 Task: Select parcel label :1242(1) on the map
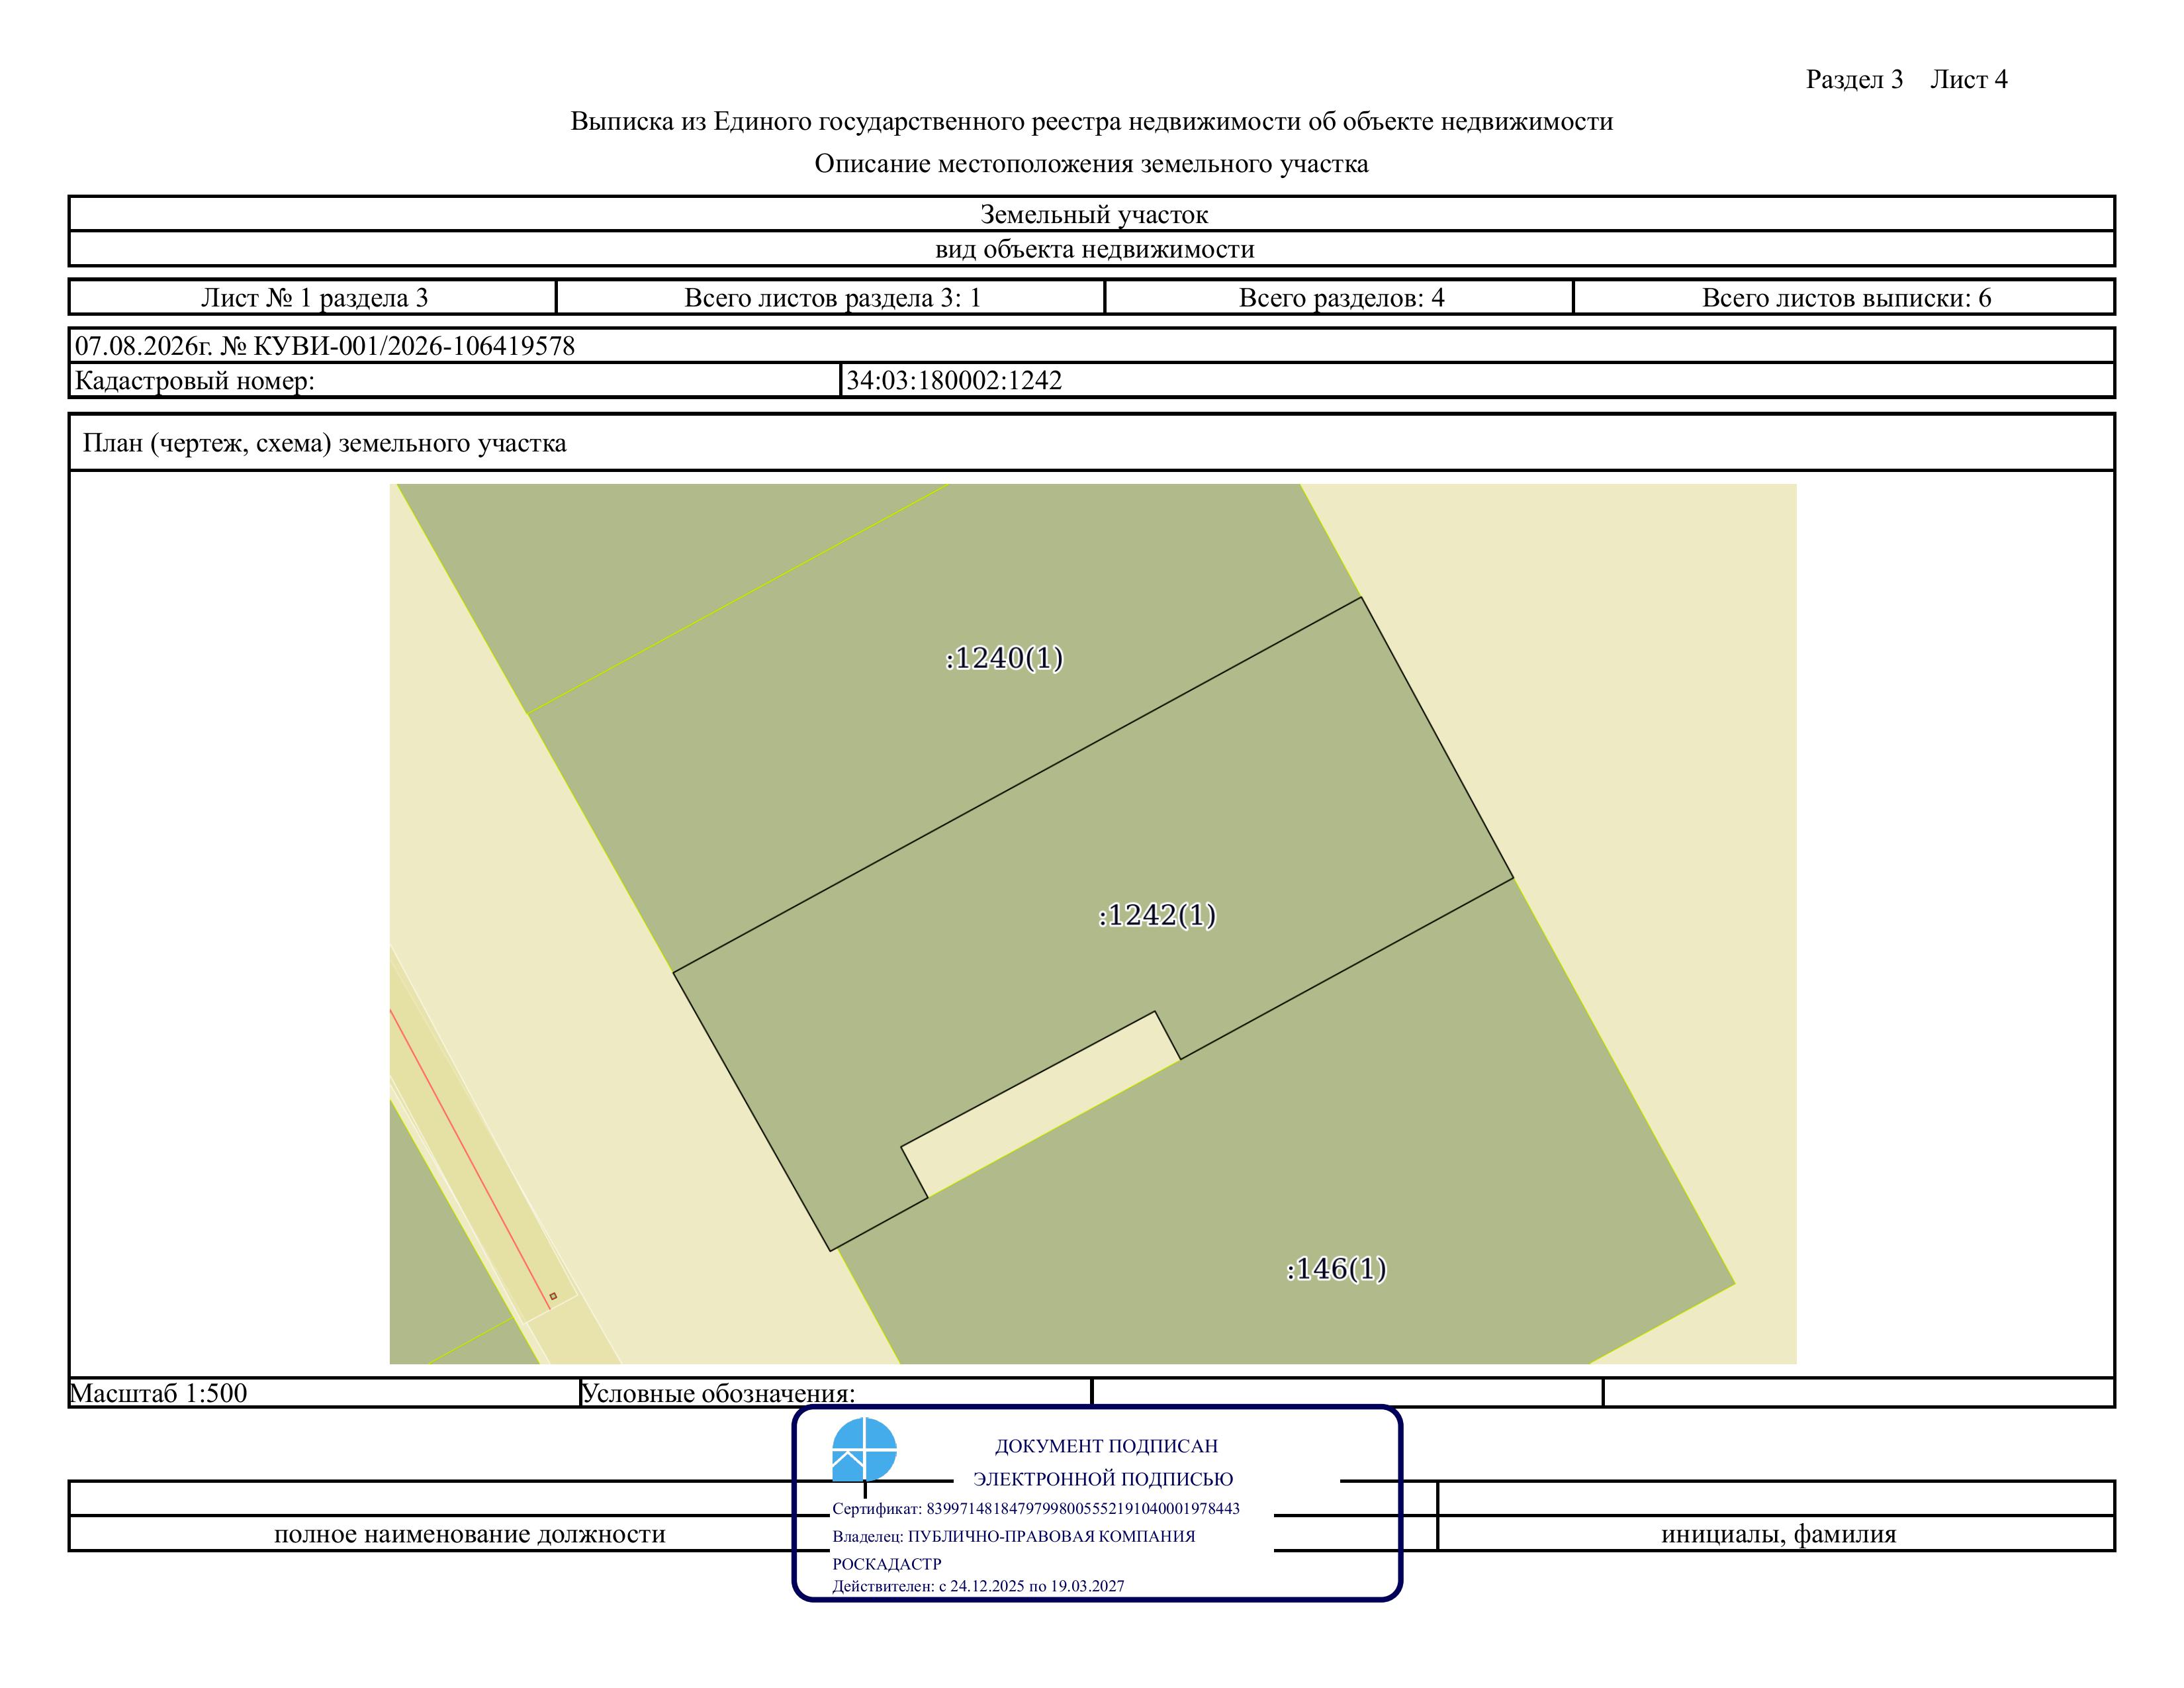[1157, 915]
